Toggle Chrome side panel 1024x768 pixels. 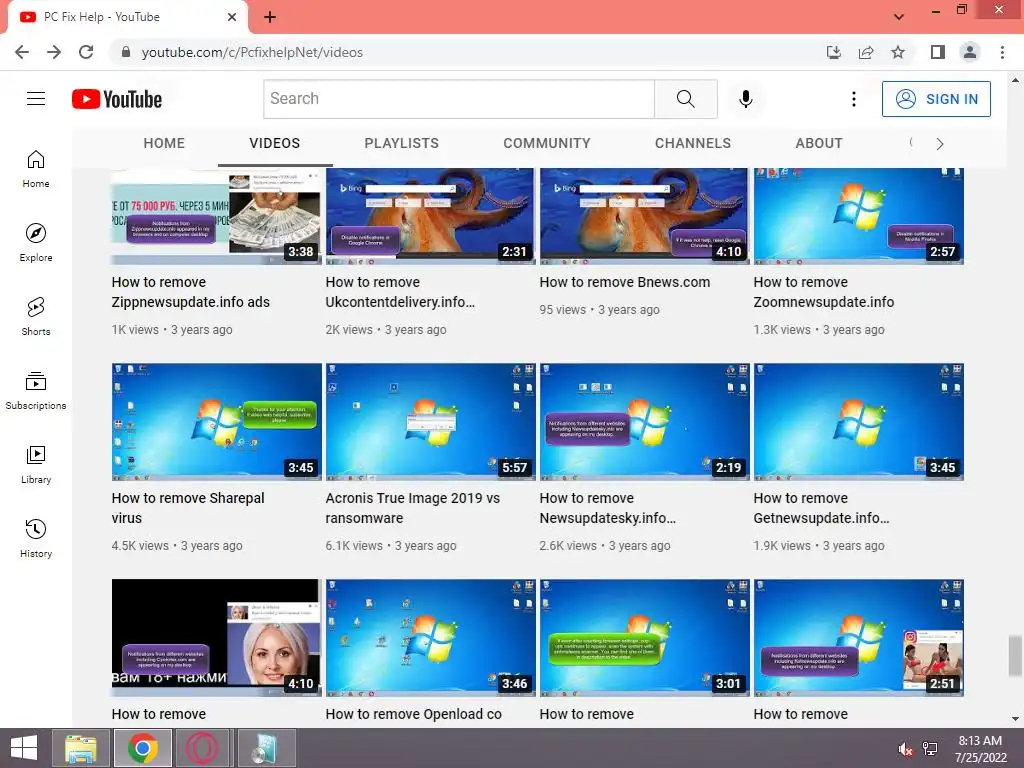(938, 52)
